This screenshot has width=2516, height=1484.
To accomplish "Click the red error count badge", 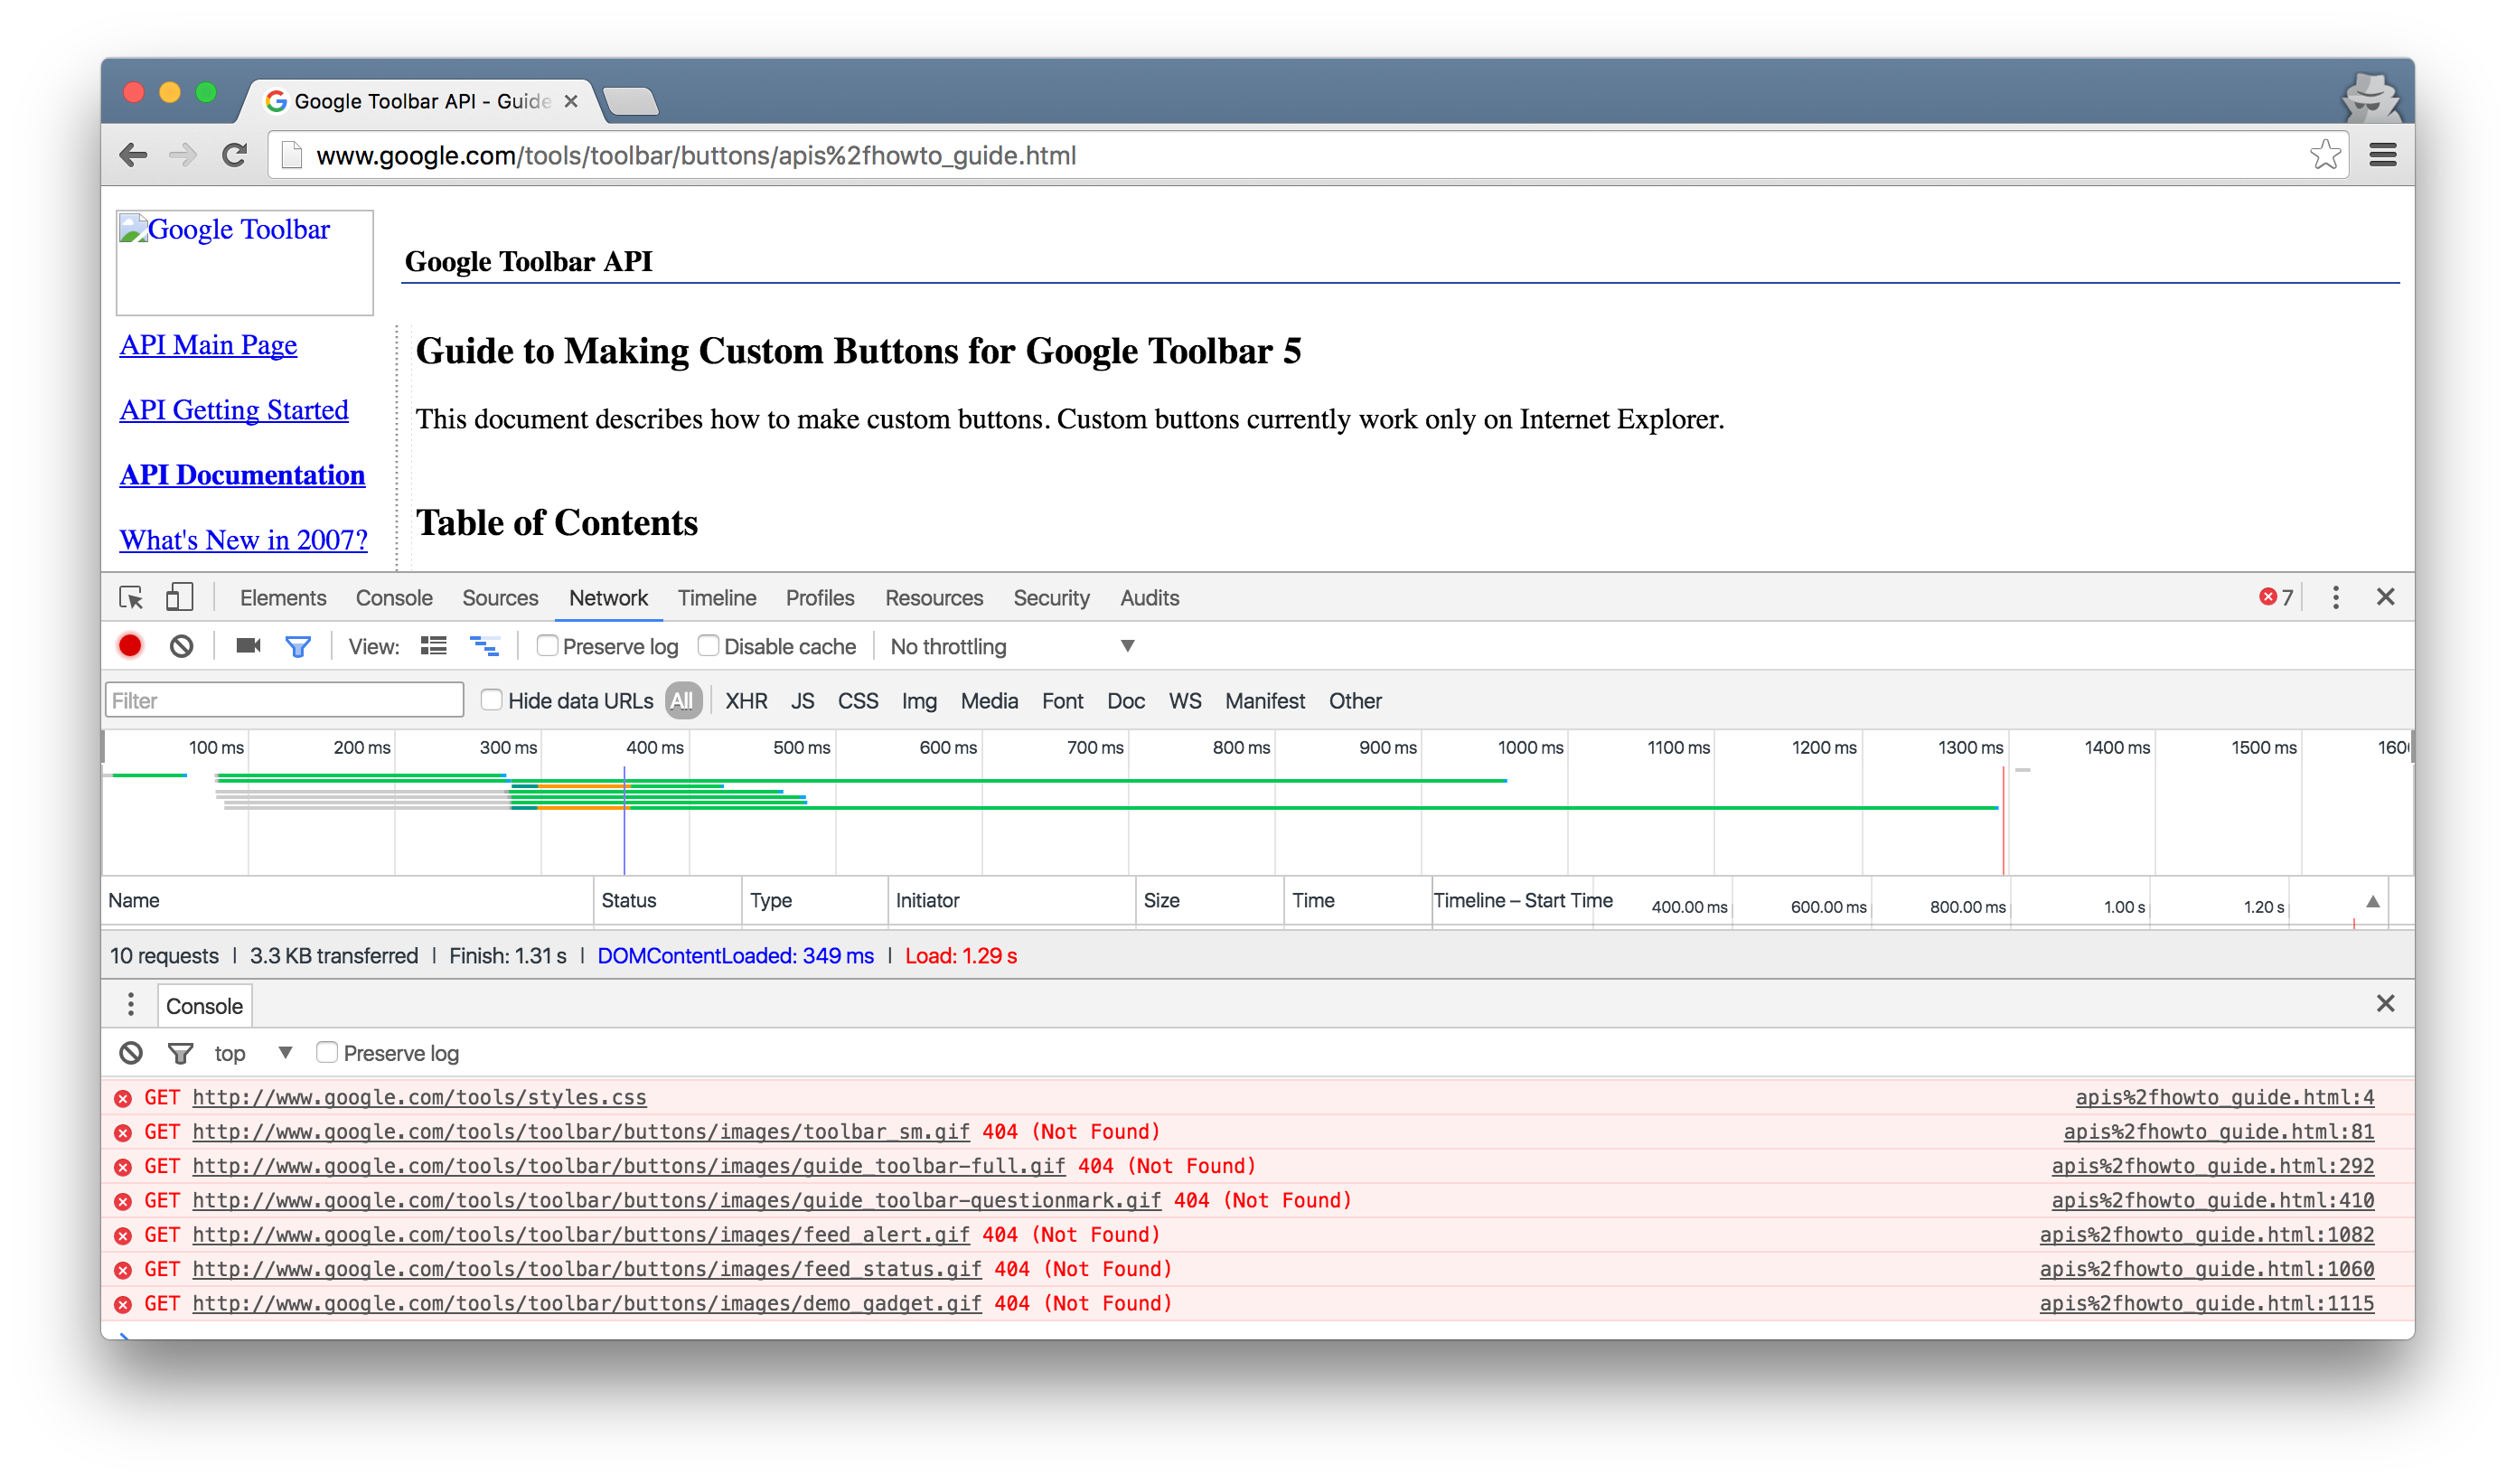I will coord(2275,597).
